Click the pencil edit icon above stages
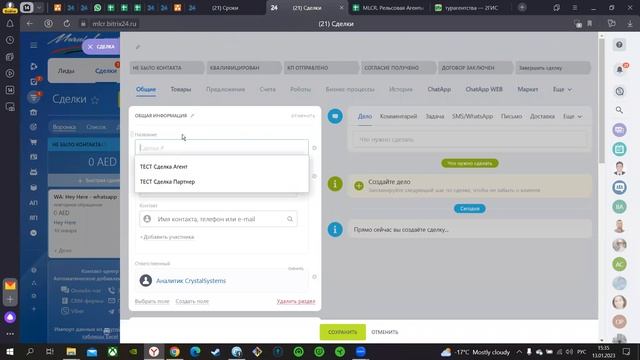The height and width of the screenshot is (360, 640). 138,47
